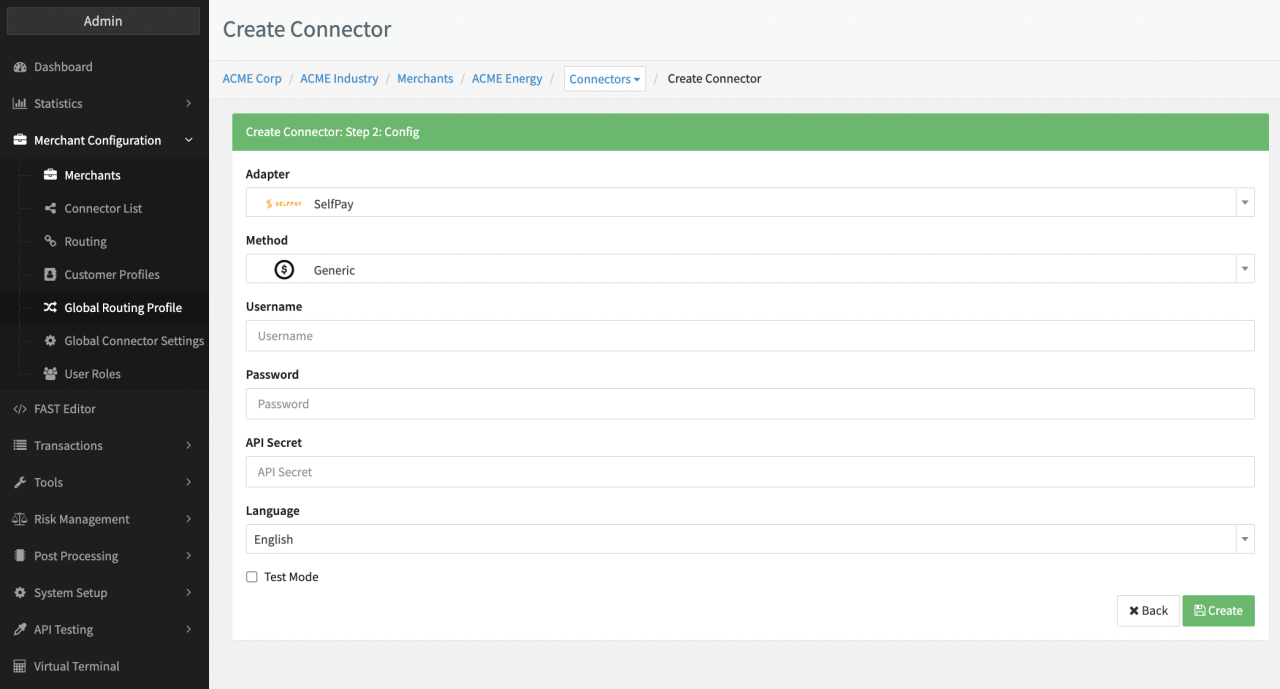Open the Connectors breadcrumb dropdown
The height and width of the screenshot is (689, 1280).
pos(604,79)
